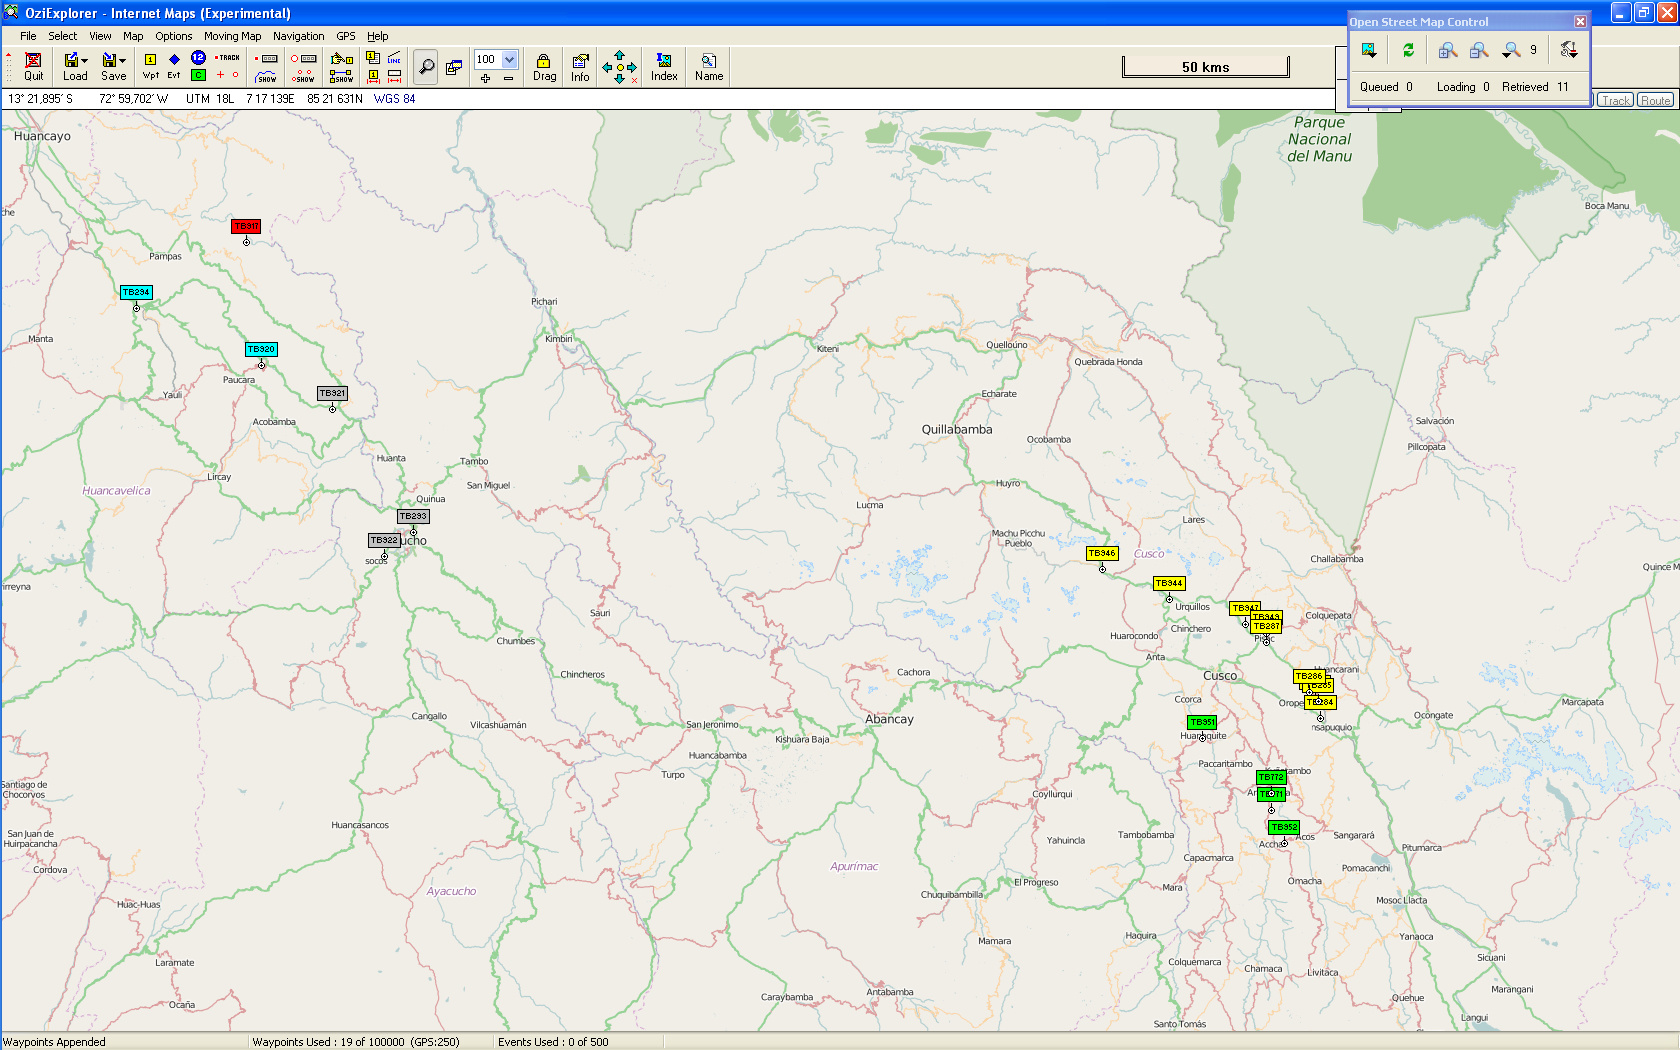Click the Route button

(x=1655, y=100)
